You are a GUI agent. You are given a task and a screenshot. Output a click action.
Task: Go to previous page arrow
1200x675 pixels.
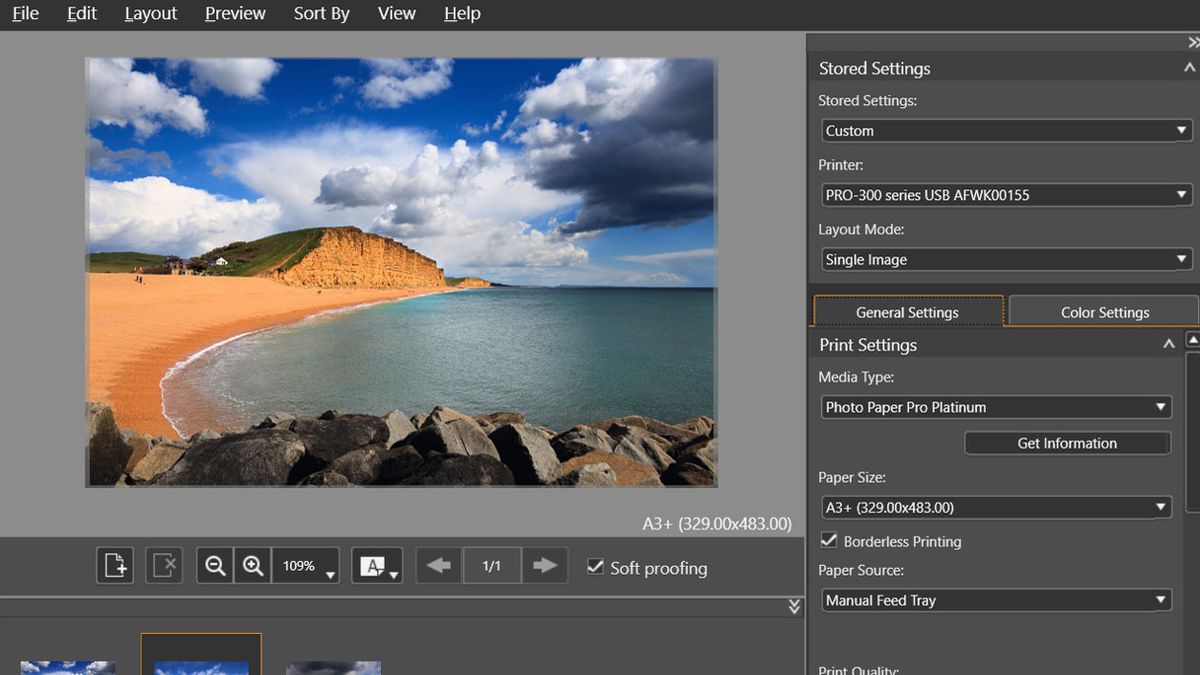[x=439, y=566]
